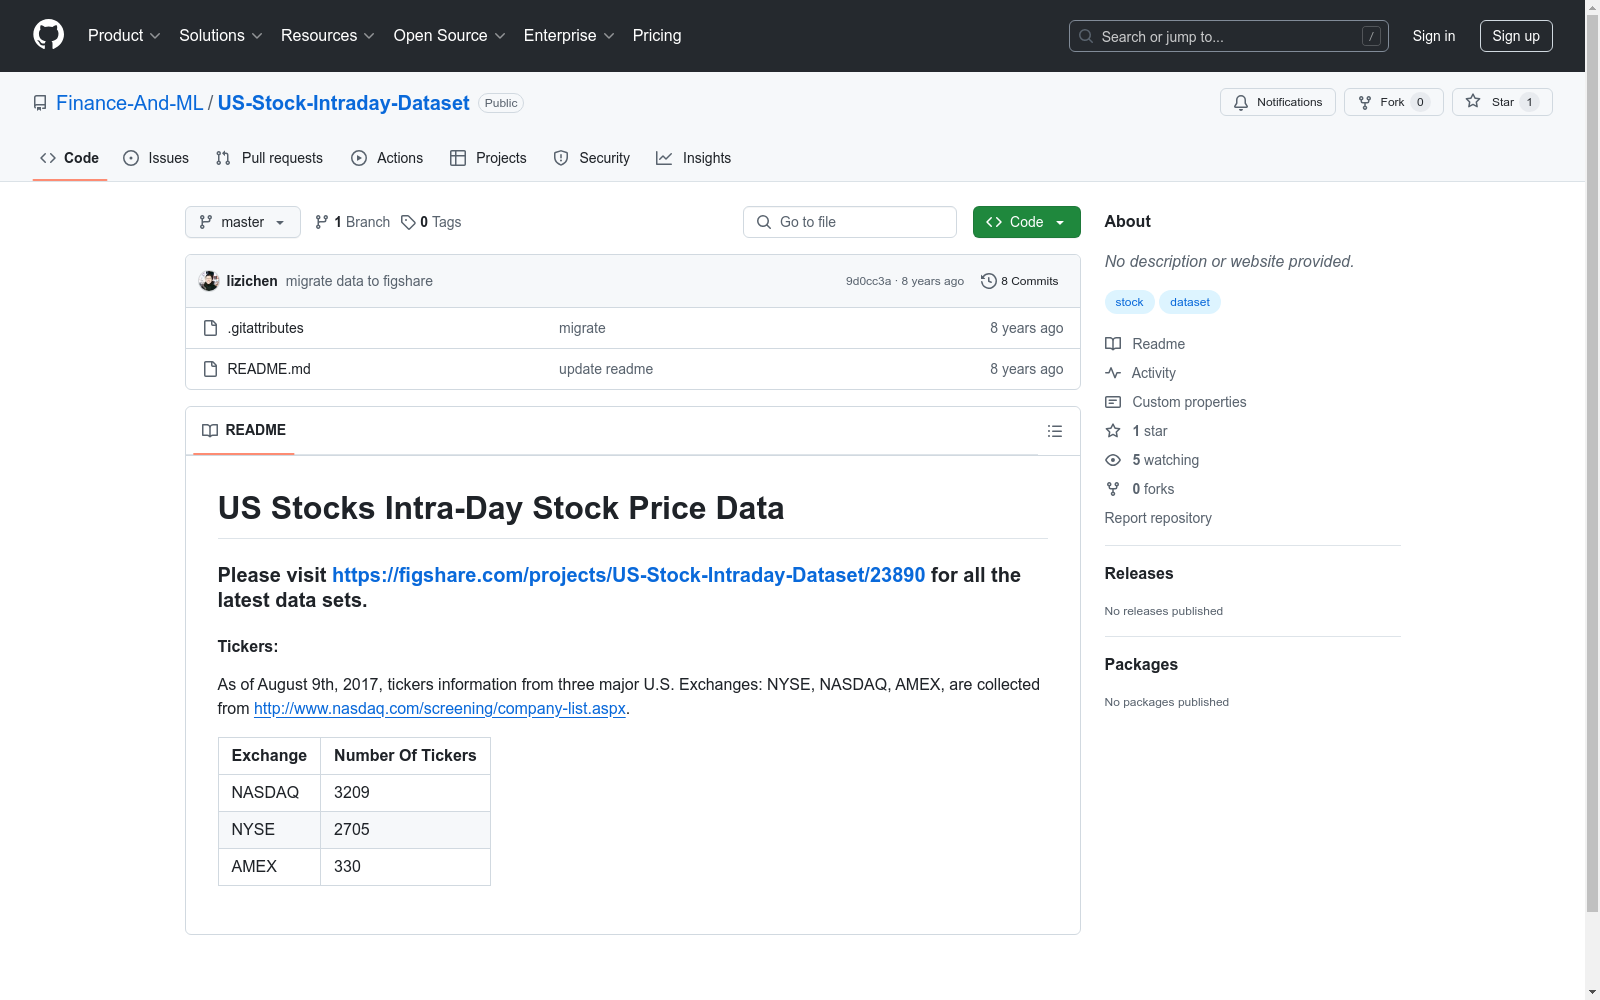1600x1000 pixels.
Task: View the 5 watching link
Action: 1152,460
